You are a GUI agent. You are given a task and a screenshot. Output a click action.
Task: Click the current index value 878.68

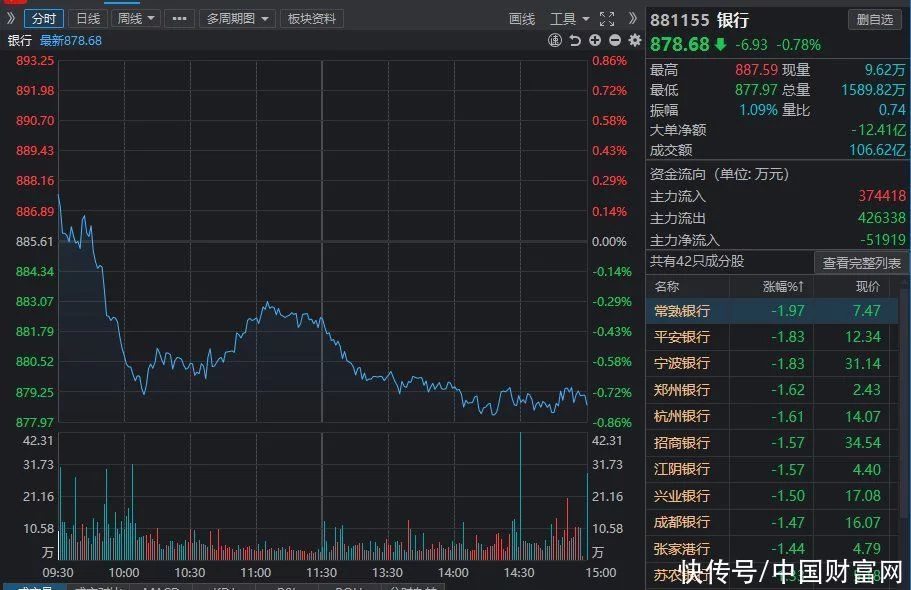[x=679, y=45]
